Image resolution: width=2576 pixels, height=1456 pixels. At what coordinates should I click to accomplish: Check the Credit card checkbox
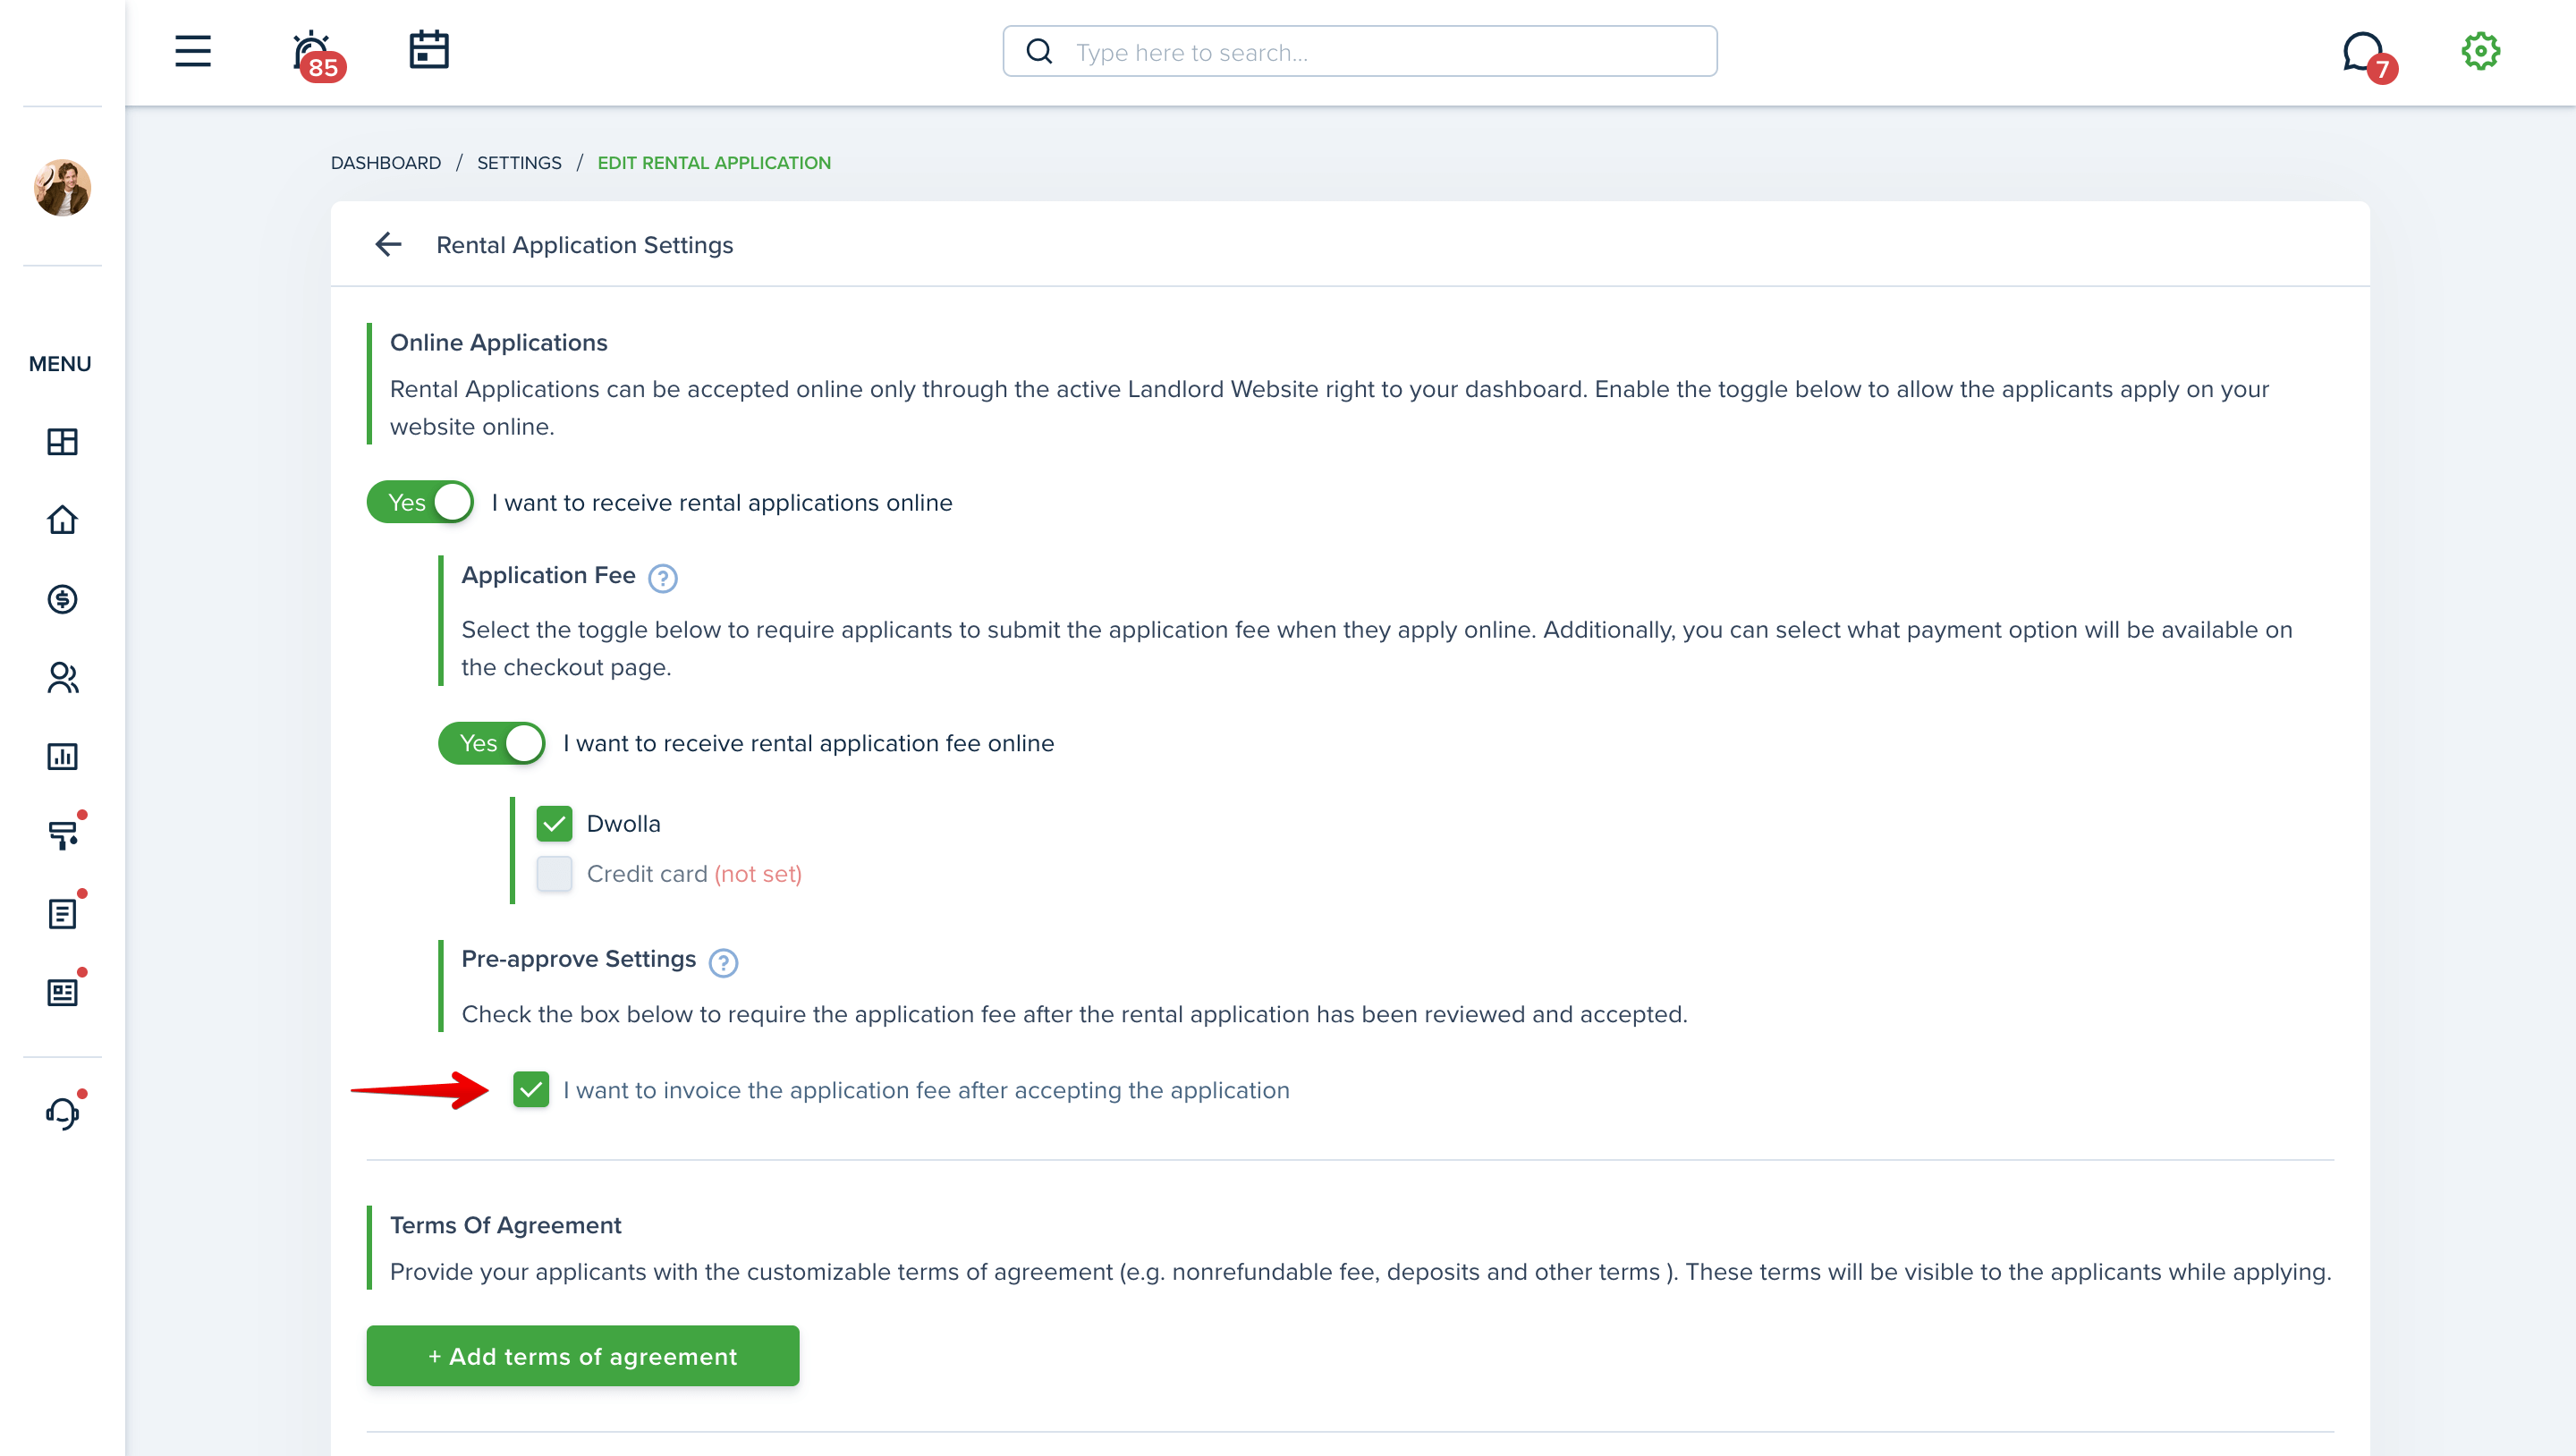click(x=554, y=874)
